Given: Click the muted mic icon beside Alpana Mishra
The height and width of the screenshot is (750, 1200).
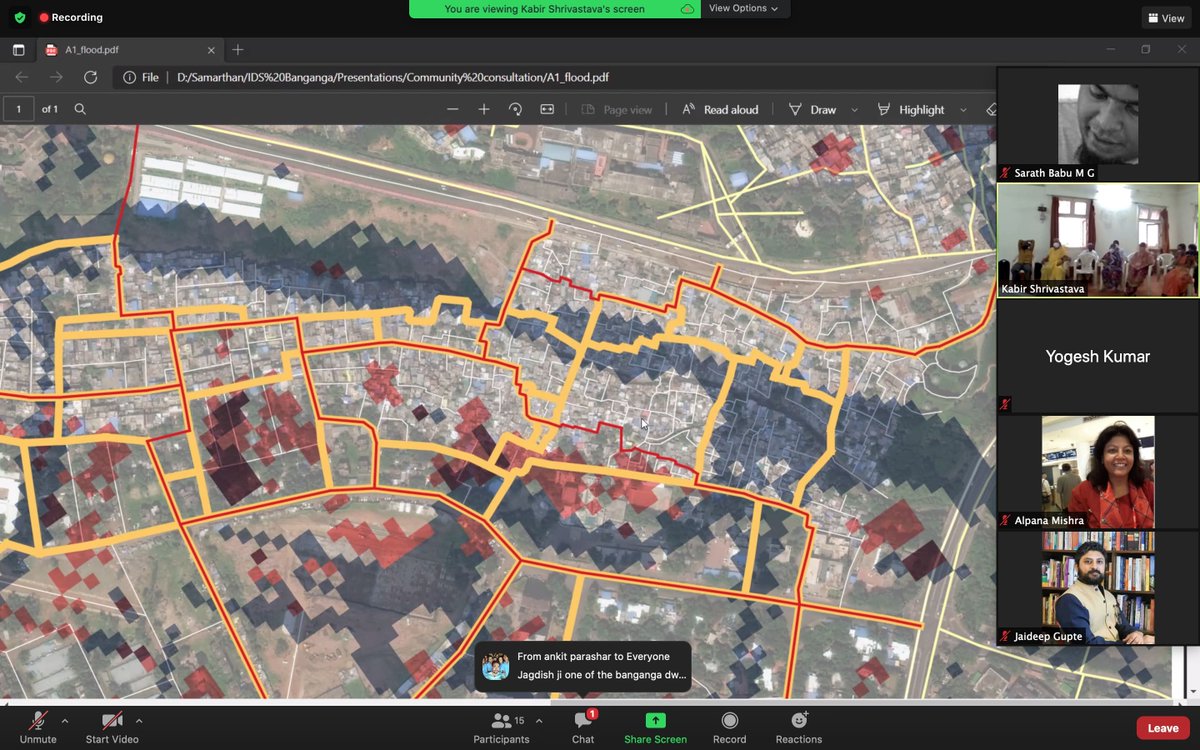Looking at the screenshot, I should pos(1006,520).
